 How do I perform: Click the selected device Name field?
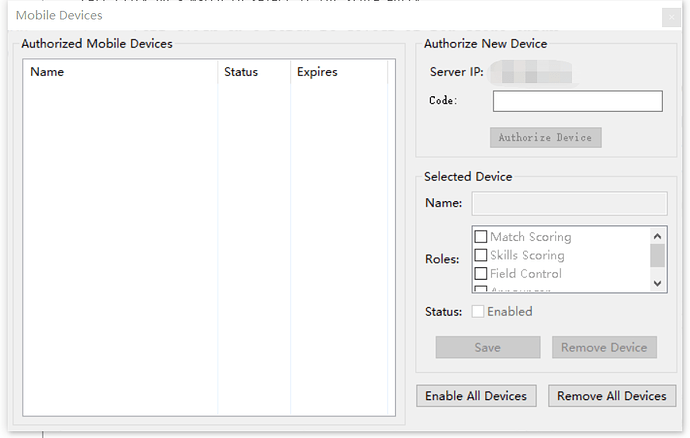[569, 203]
